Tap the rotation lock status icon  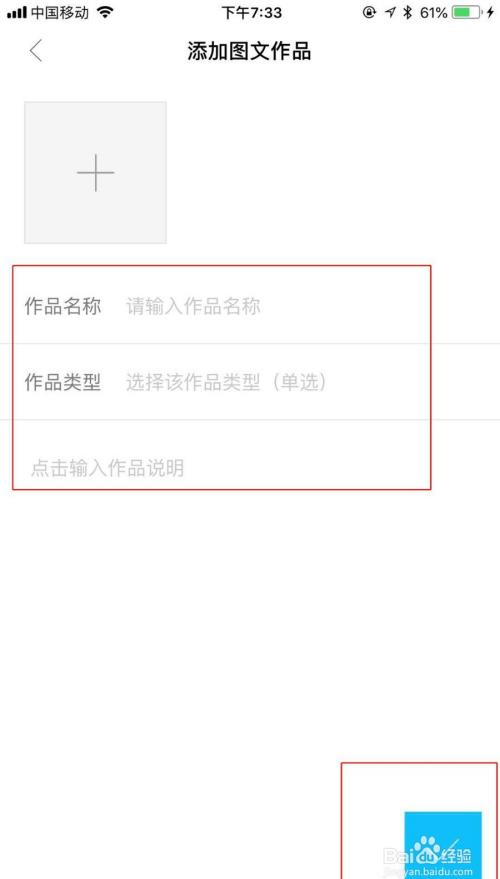369,12
